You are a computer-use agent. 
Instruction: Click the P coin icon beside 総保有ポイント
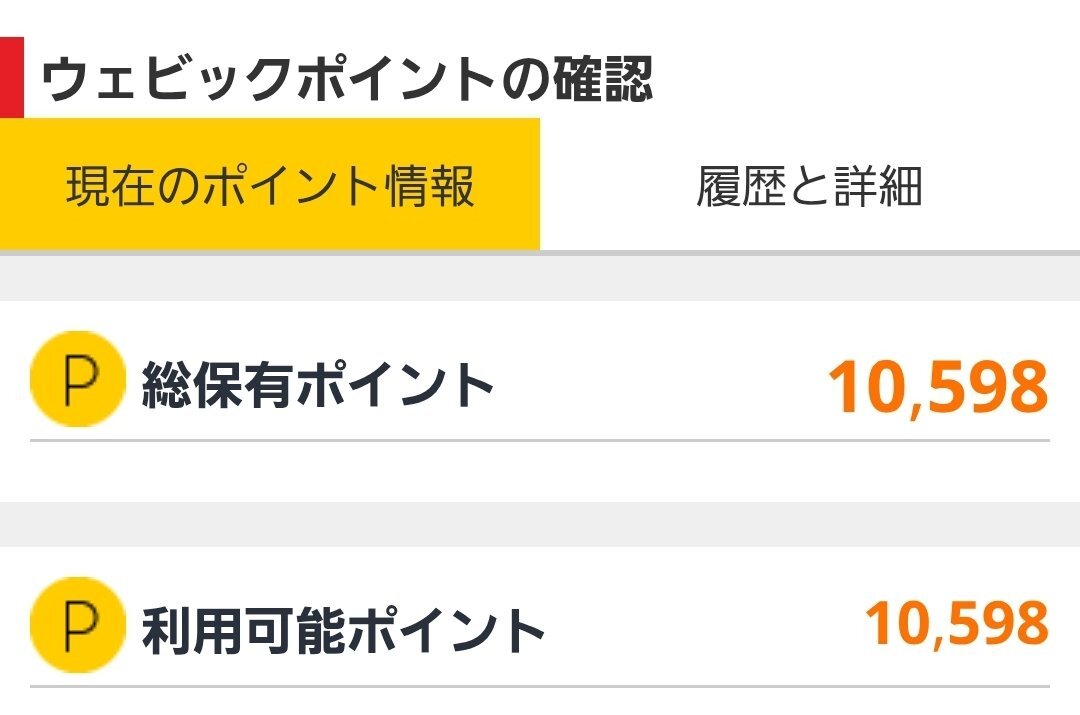click(78, 378)
